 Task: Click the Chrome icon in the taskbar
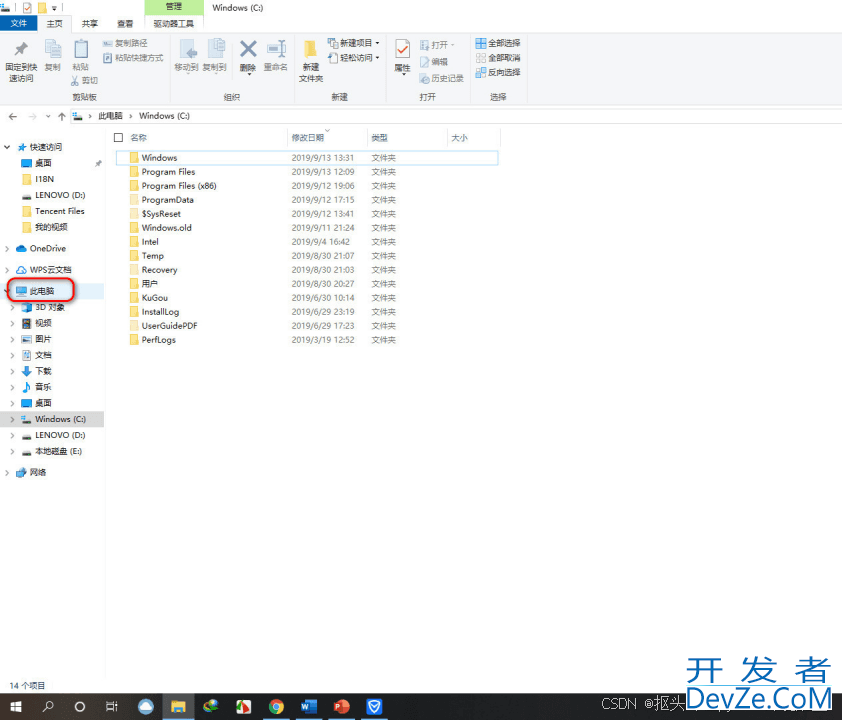pos(276,707)
